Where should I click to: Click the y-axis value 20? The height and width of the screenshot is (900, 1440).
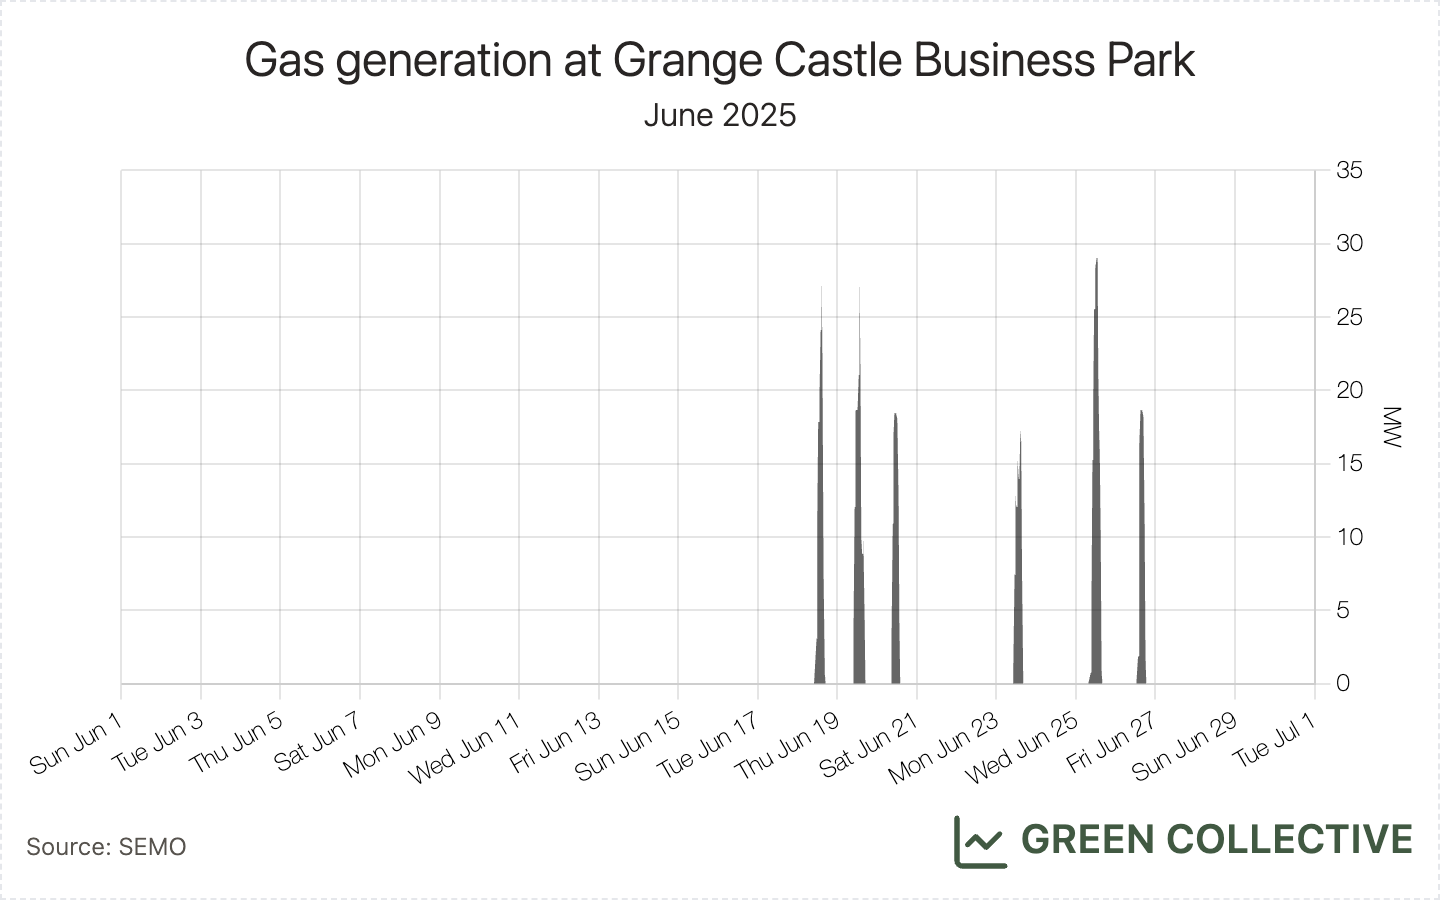click(1349, 390)
